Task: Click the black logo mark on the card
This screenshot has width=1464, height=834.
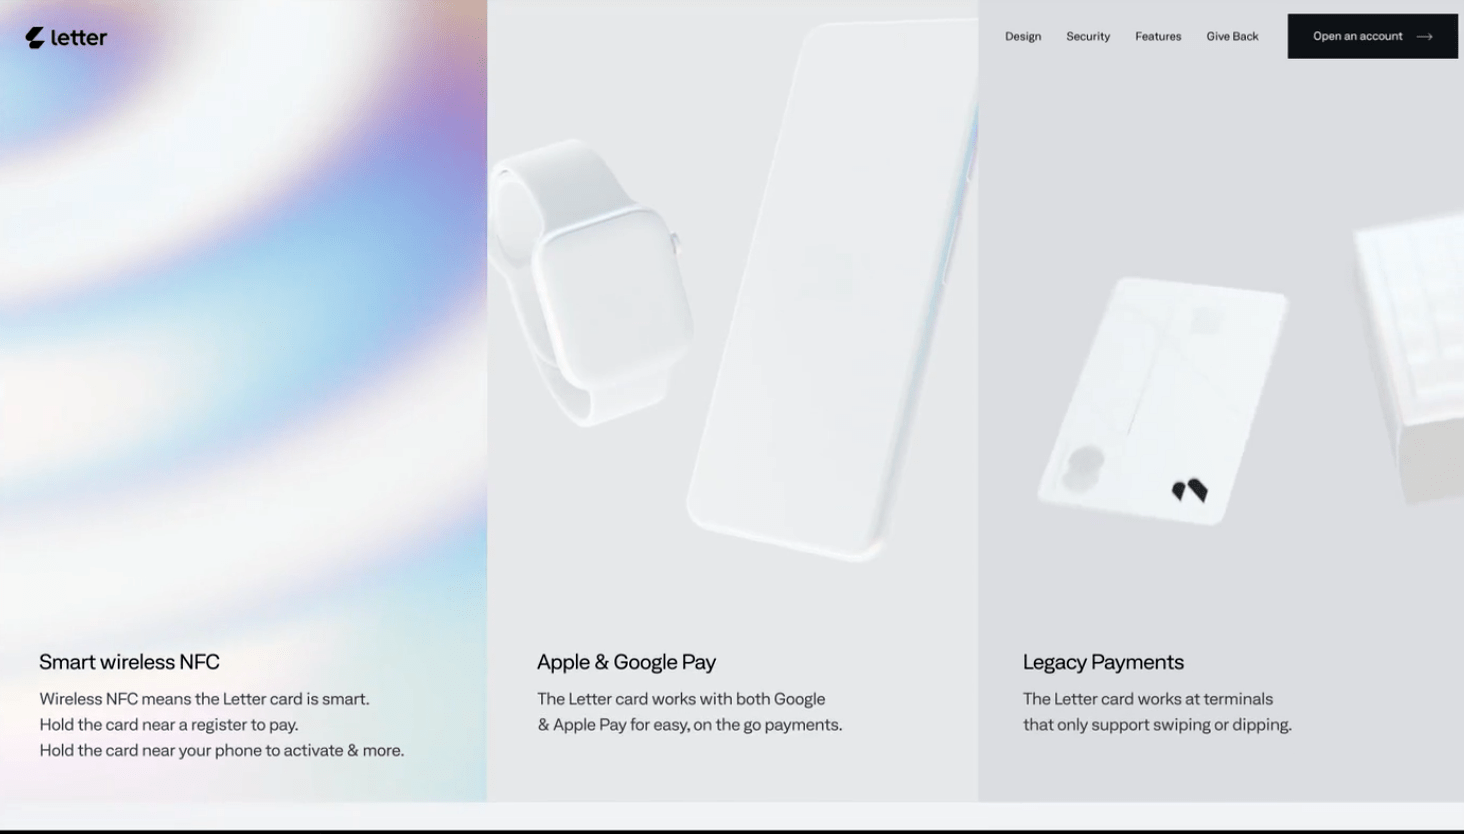Action: click(1190, 490)
